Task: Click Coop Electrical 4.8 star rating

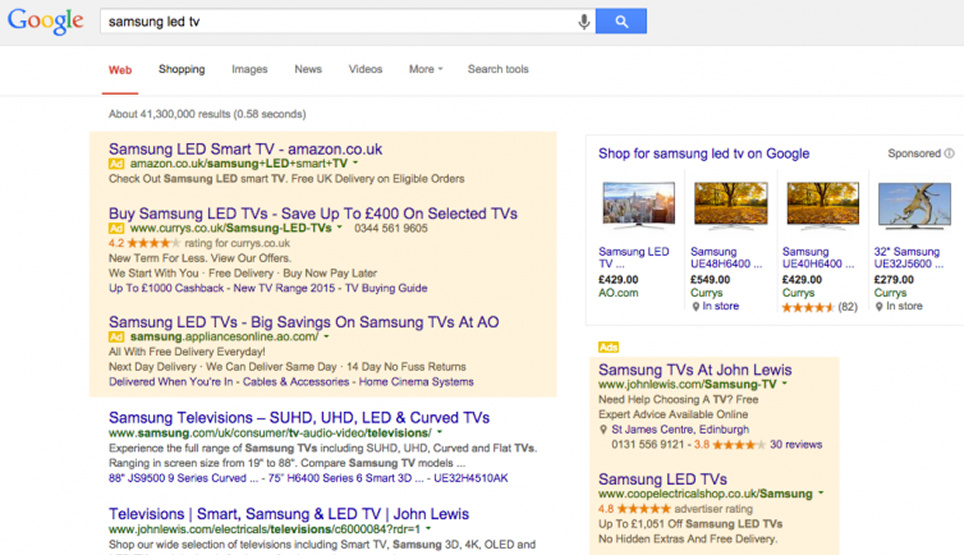Action: point(643,509)
